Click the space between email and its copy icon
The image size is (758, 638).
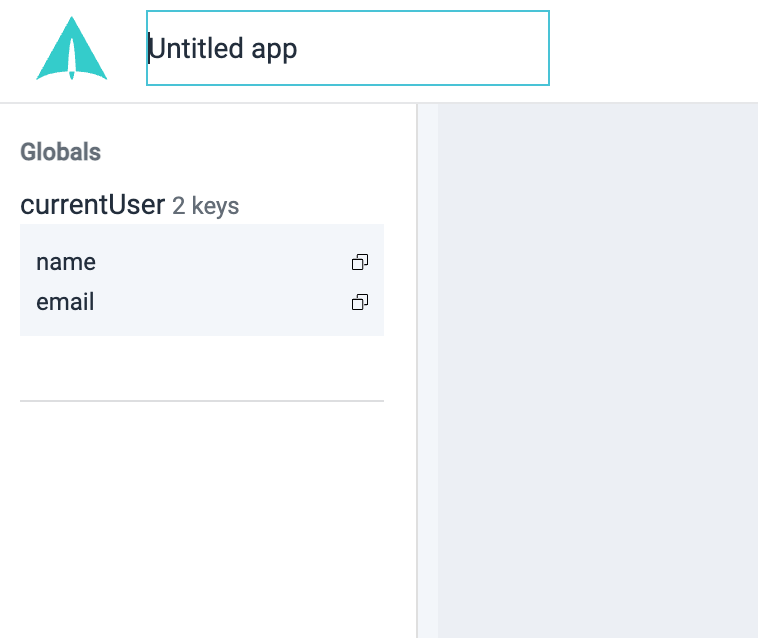pos(220,302)
